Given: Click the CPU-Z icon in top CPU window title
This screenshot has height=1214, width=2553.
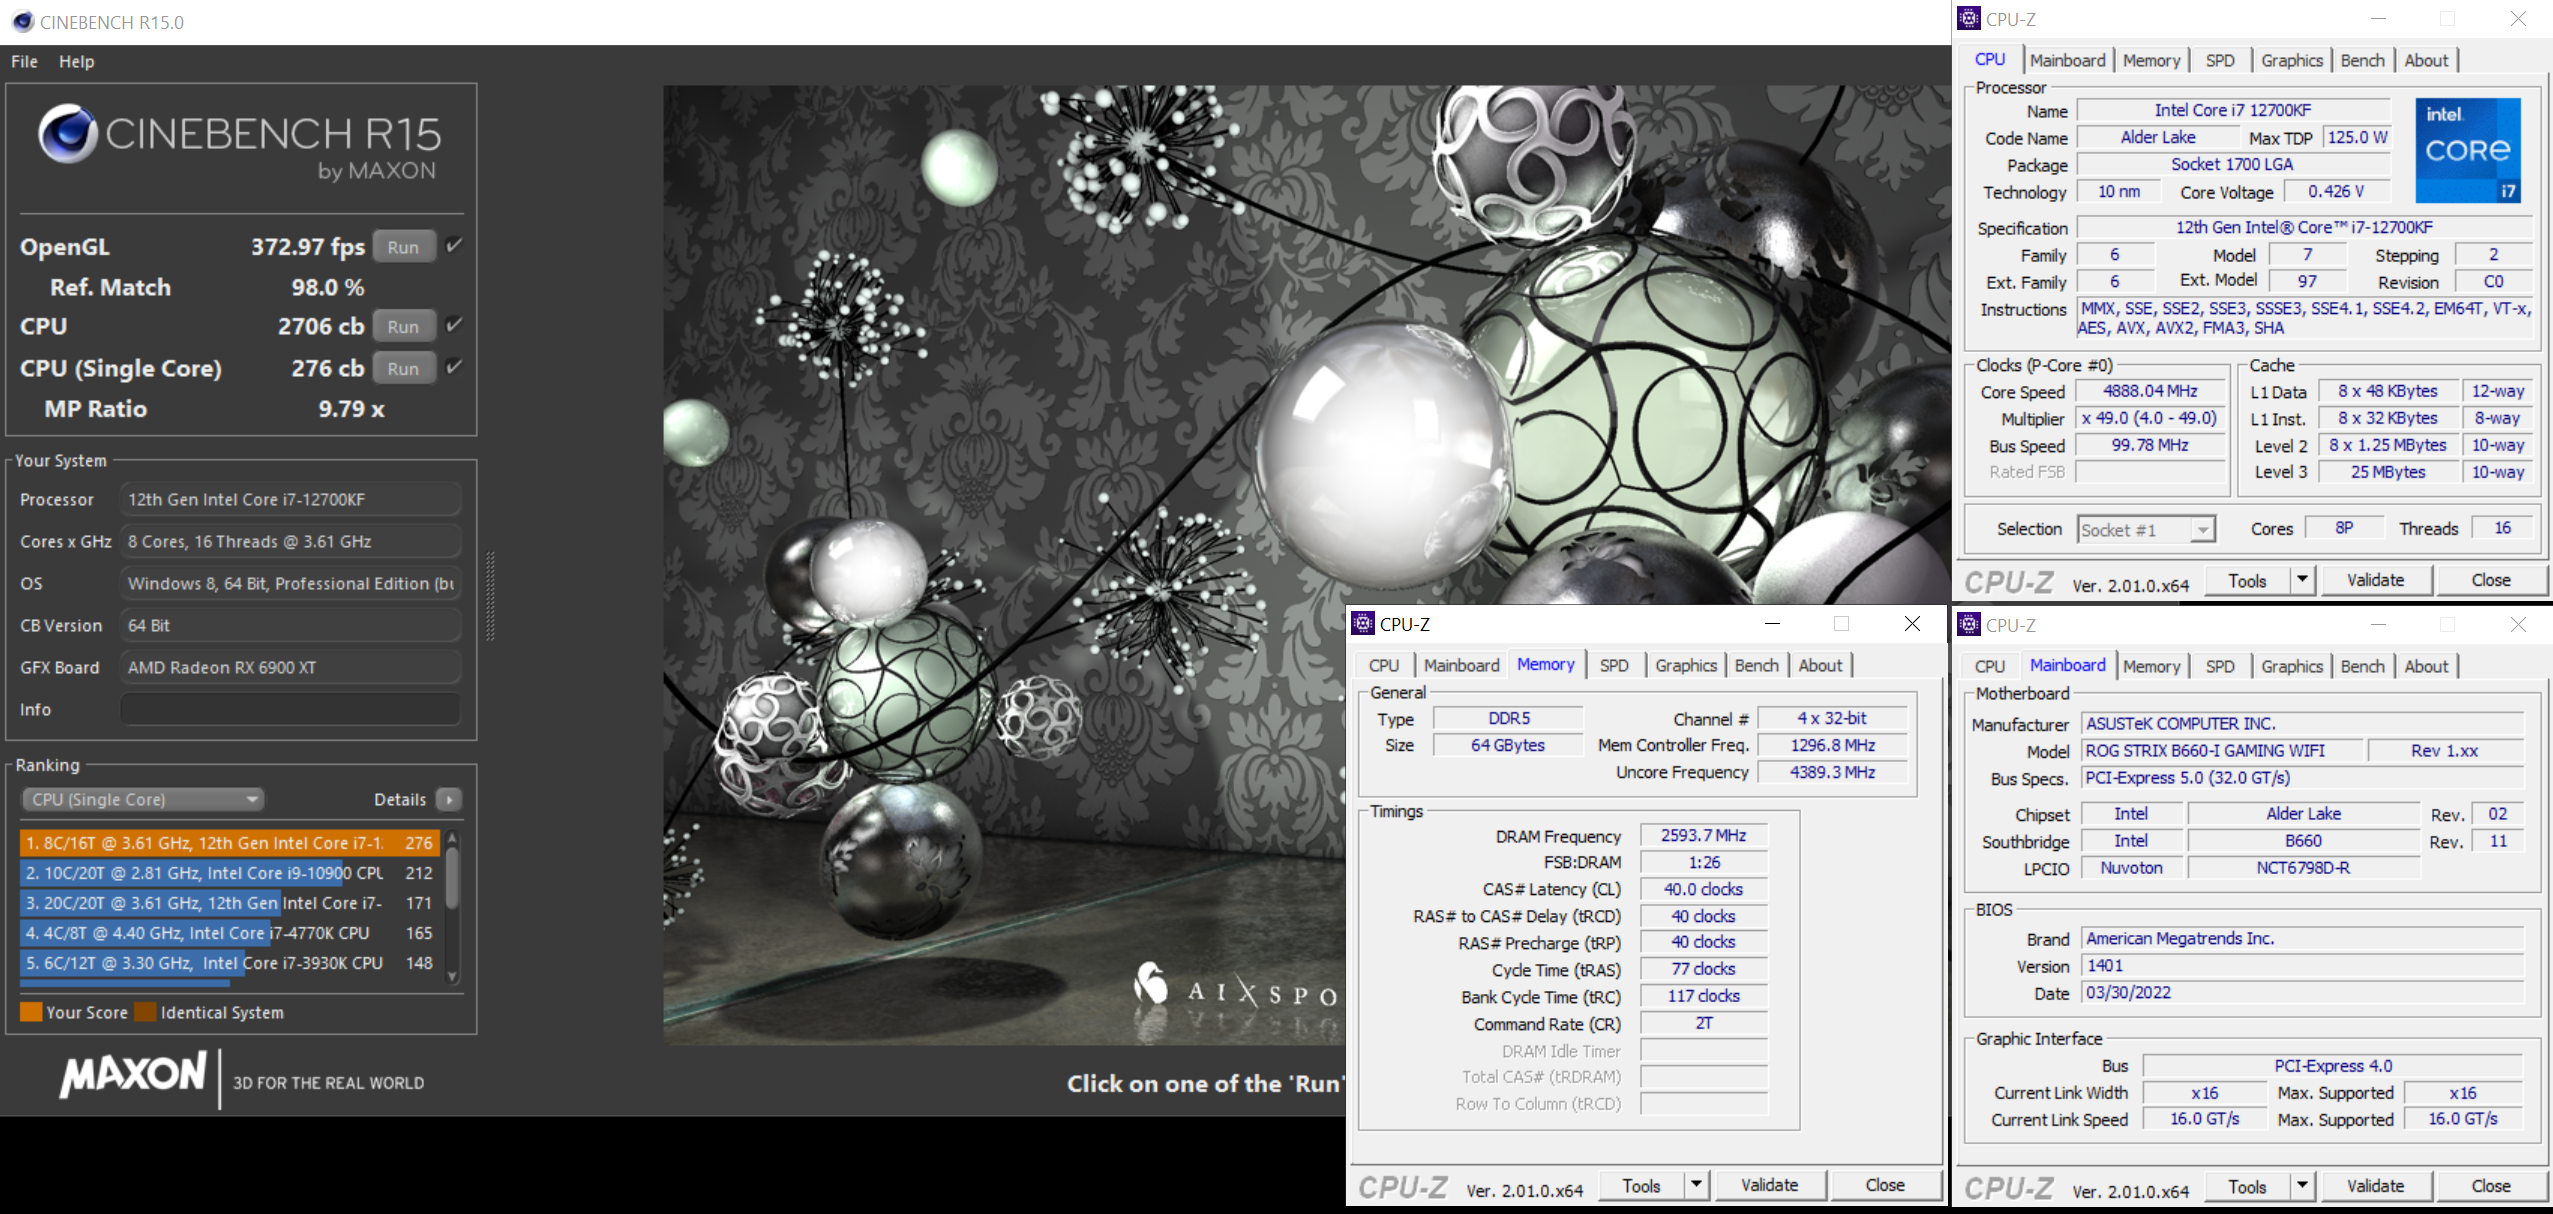Looking at the screenshot, I should pyautogui.click(x=1969, y=18).
